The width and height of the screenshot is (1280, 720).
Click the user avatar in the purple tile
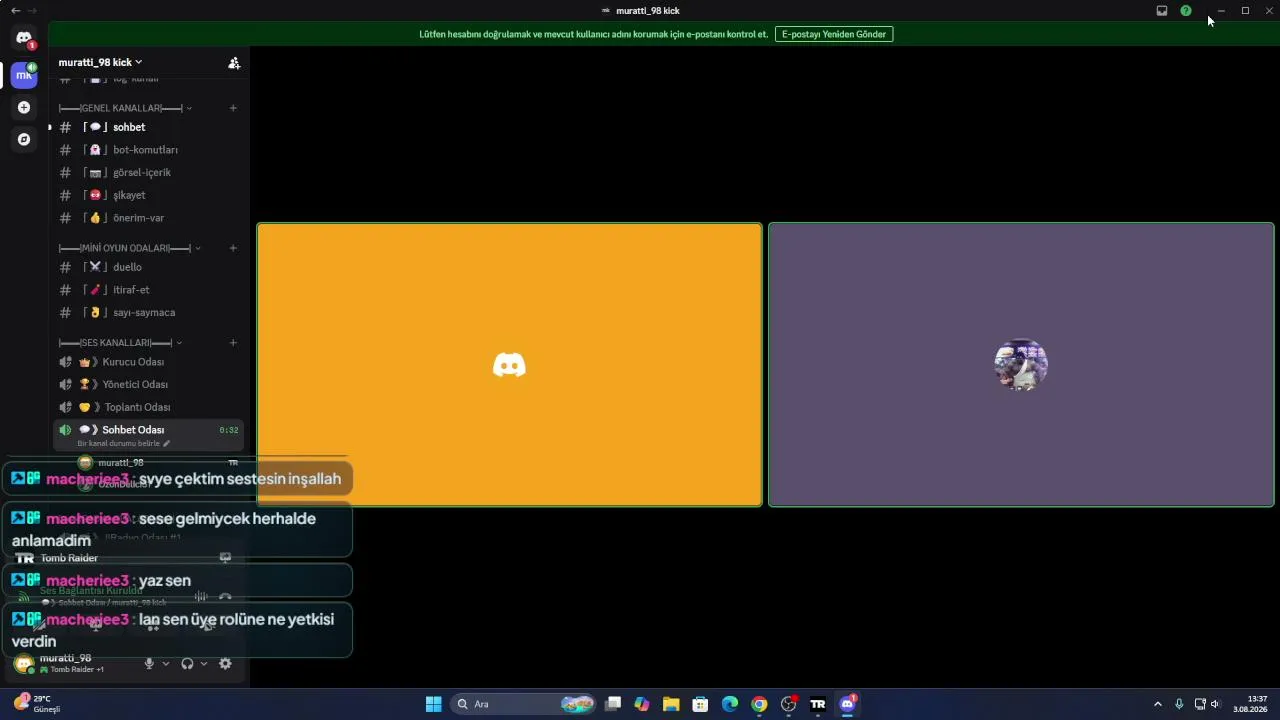(x=1021, y=365)
